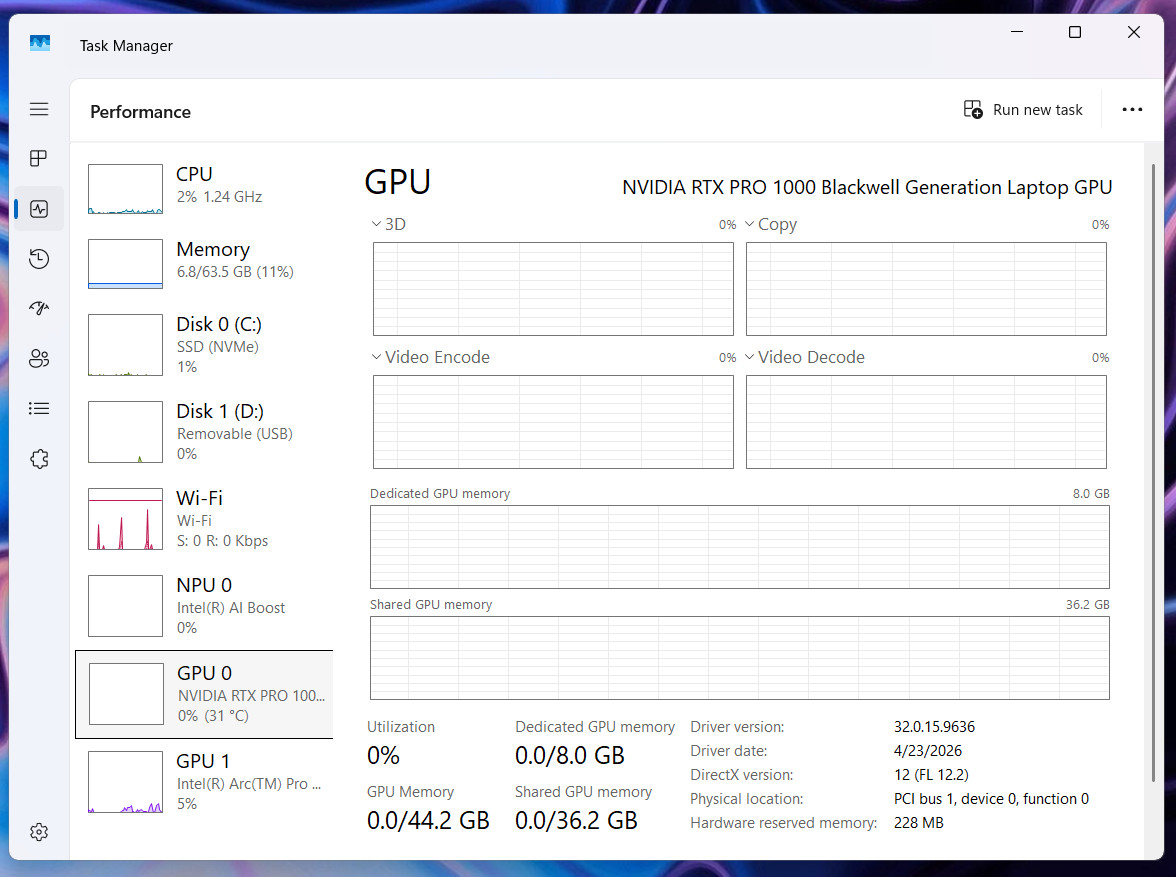1176x877 pixels.
Task: Click Shared GPU memory value 0.0/36.2 GB
Action: coord(576,821)
